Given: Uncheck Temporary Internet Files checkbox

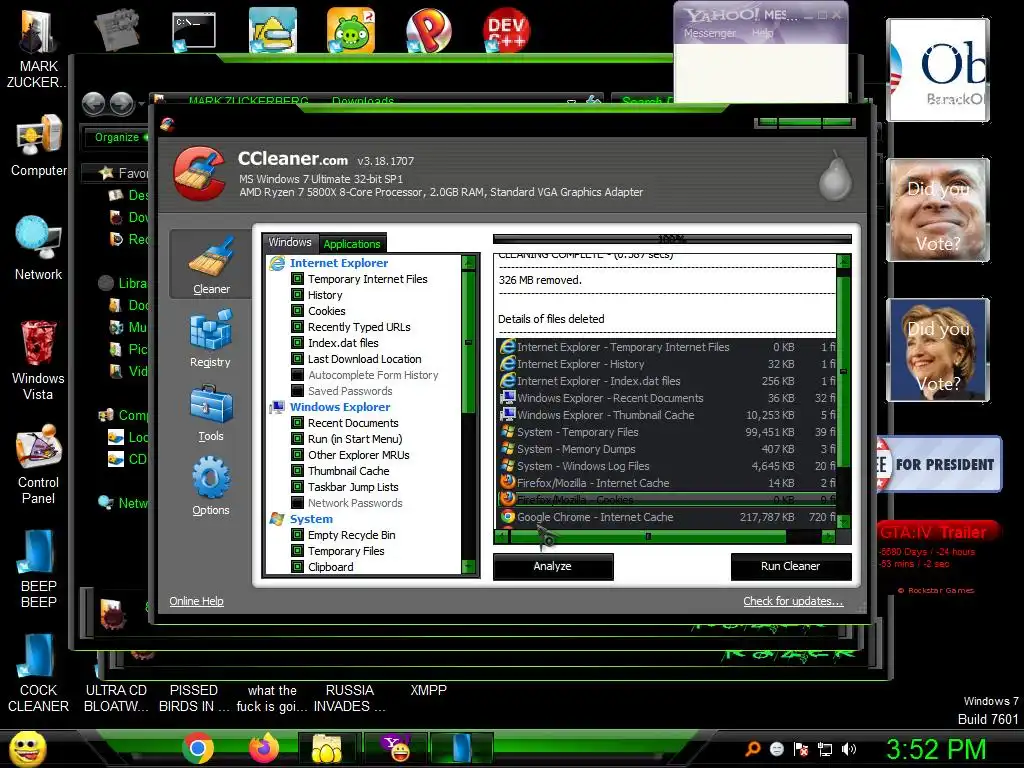Looking at the screenshot, I should coord(297,279).
